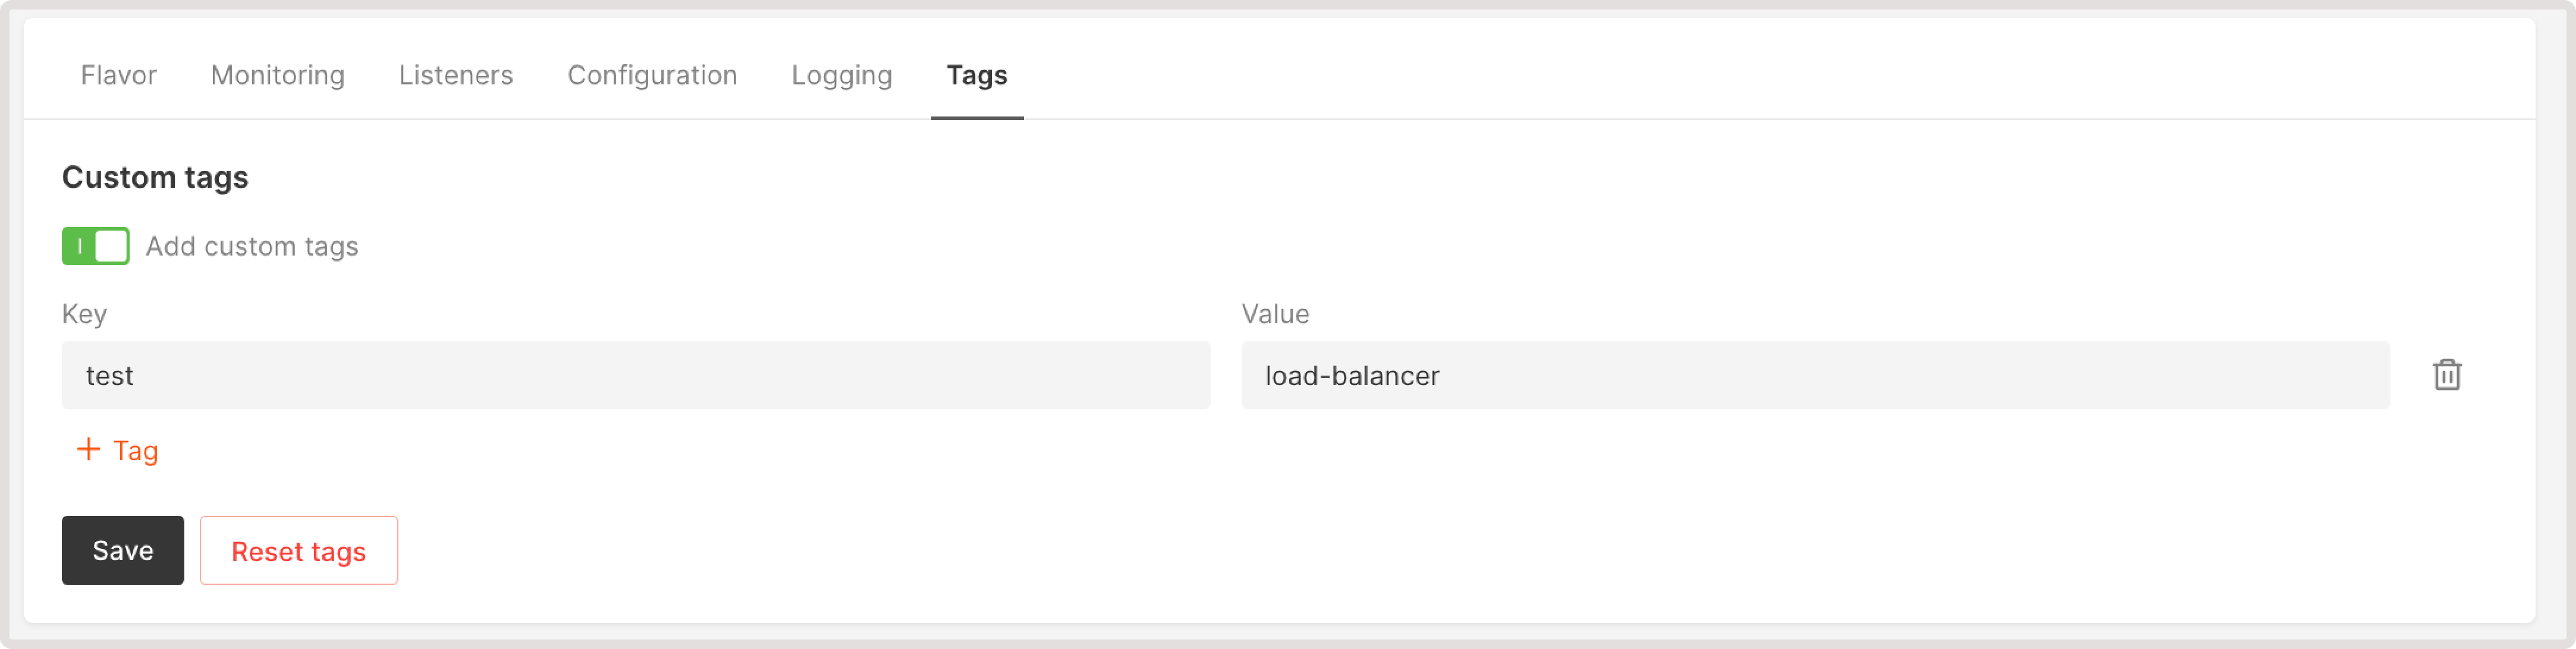The width and height of the screenshot is (2576, 649).
Task: Click the Save button
Action: coord(122,550)
